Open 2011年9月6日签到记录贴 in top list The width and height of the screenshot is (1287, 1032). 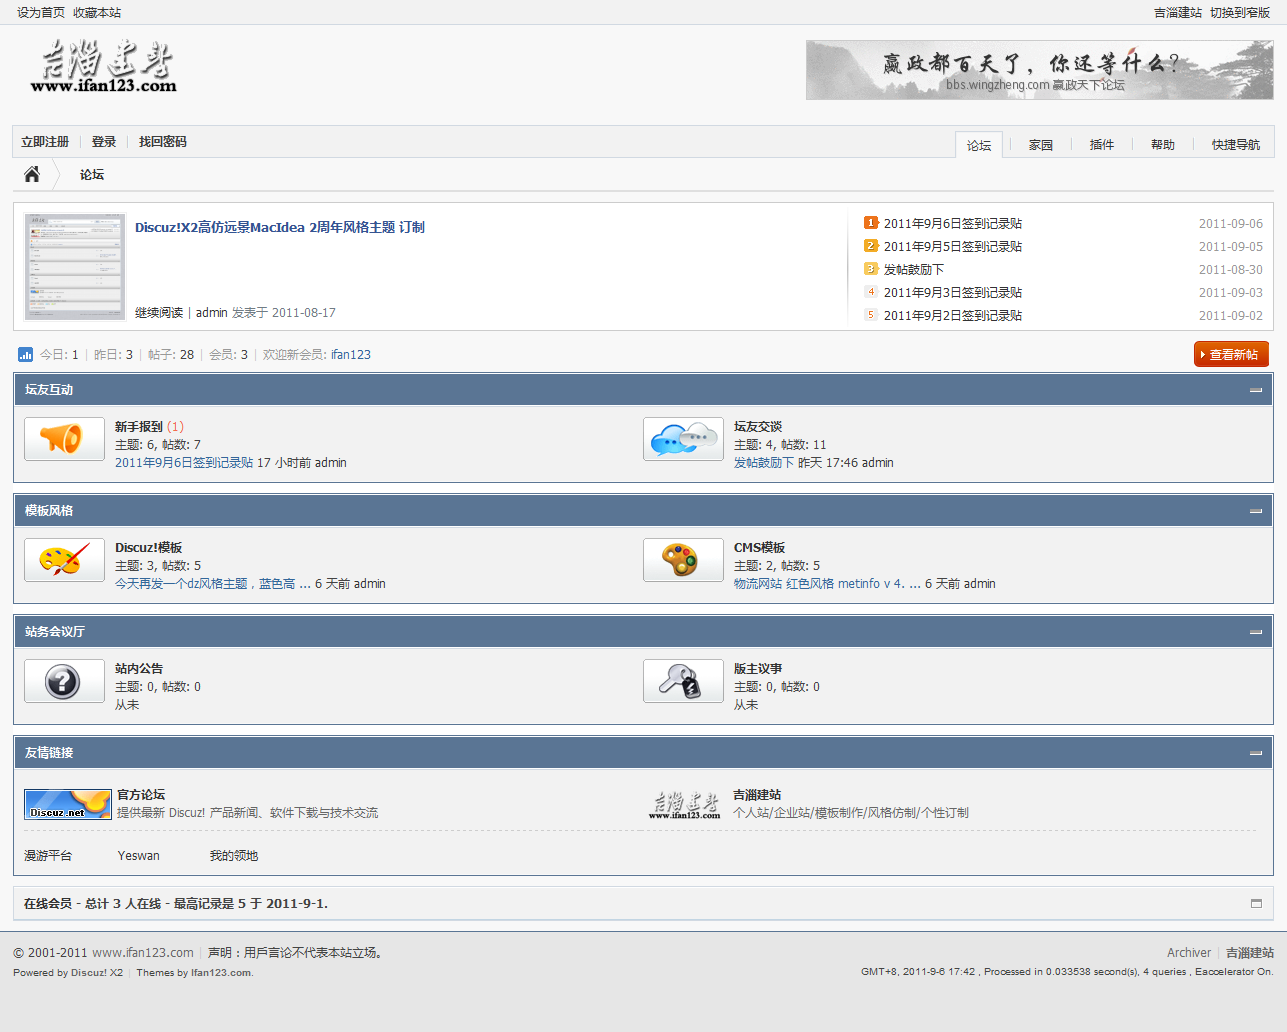click(x=953, y=223)
